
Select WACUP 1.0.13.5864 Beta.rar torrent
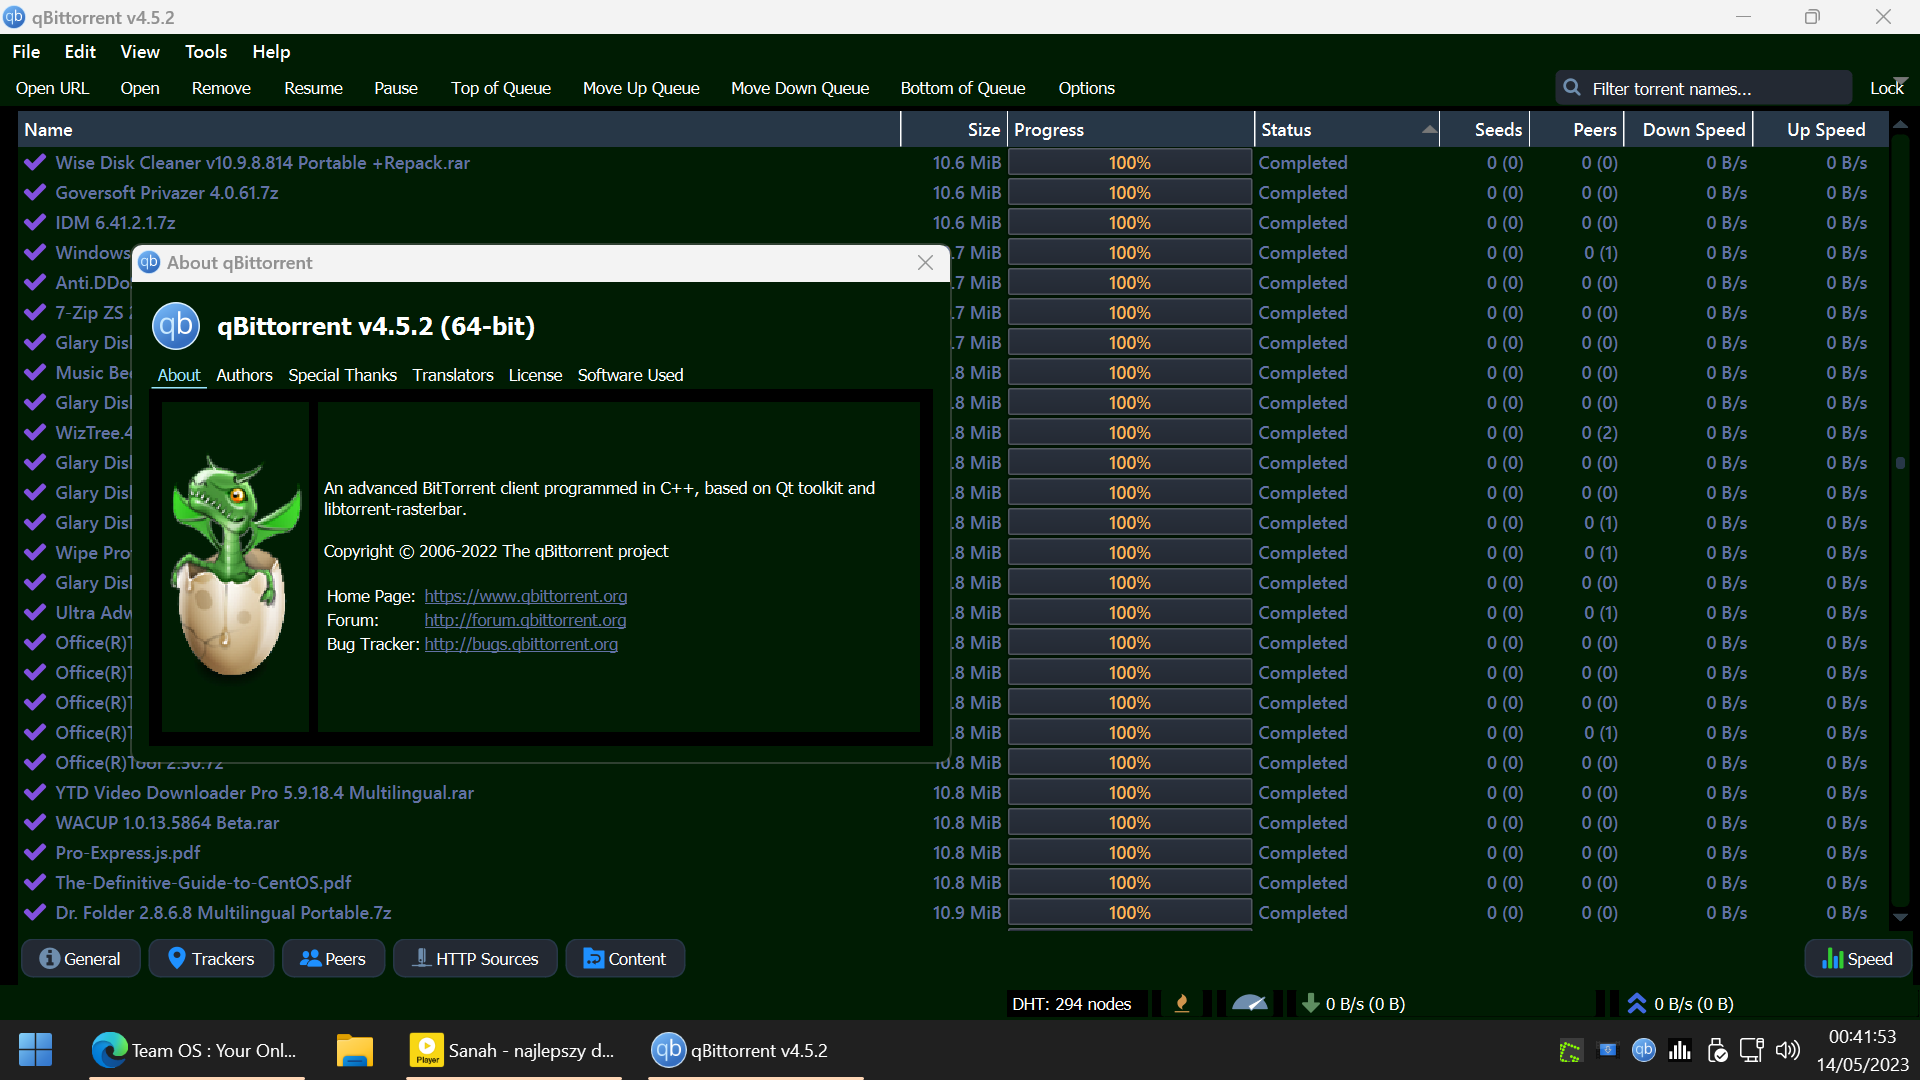click(x=953, y=823)
